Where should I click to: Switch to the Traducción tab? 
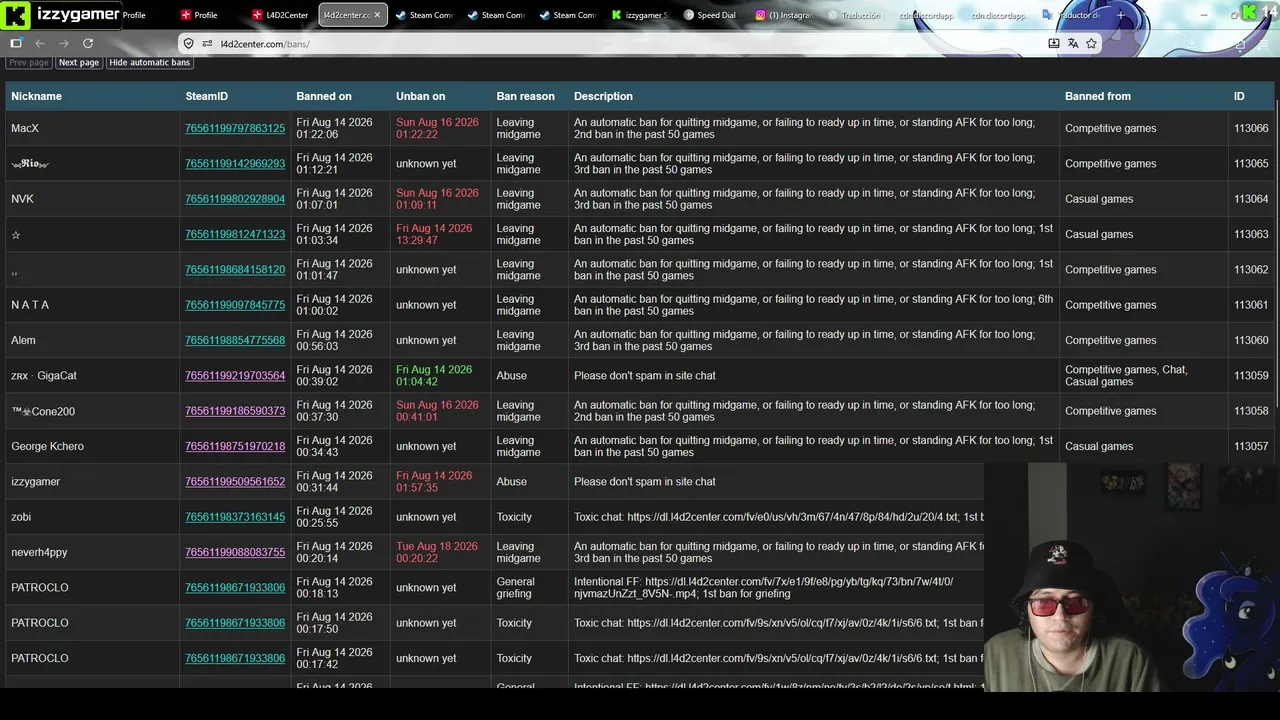point(856,15)
